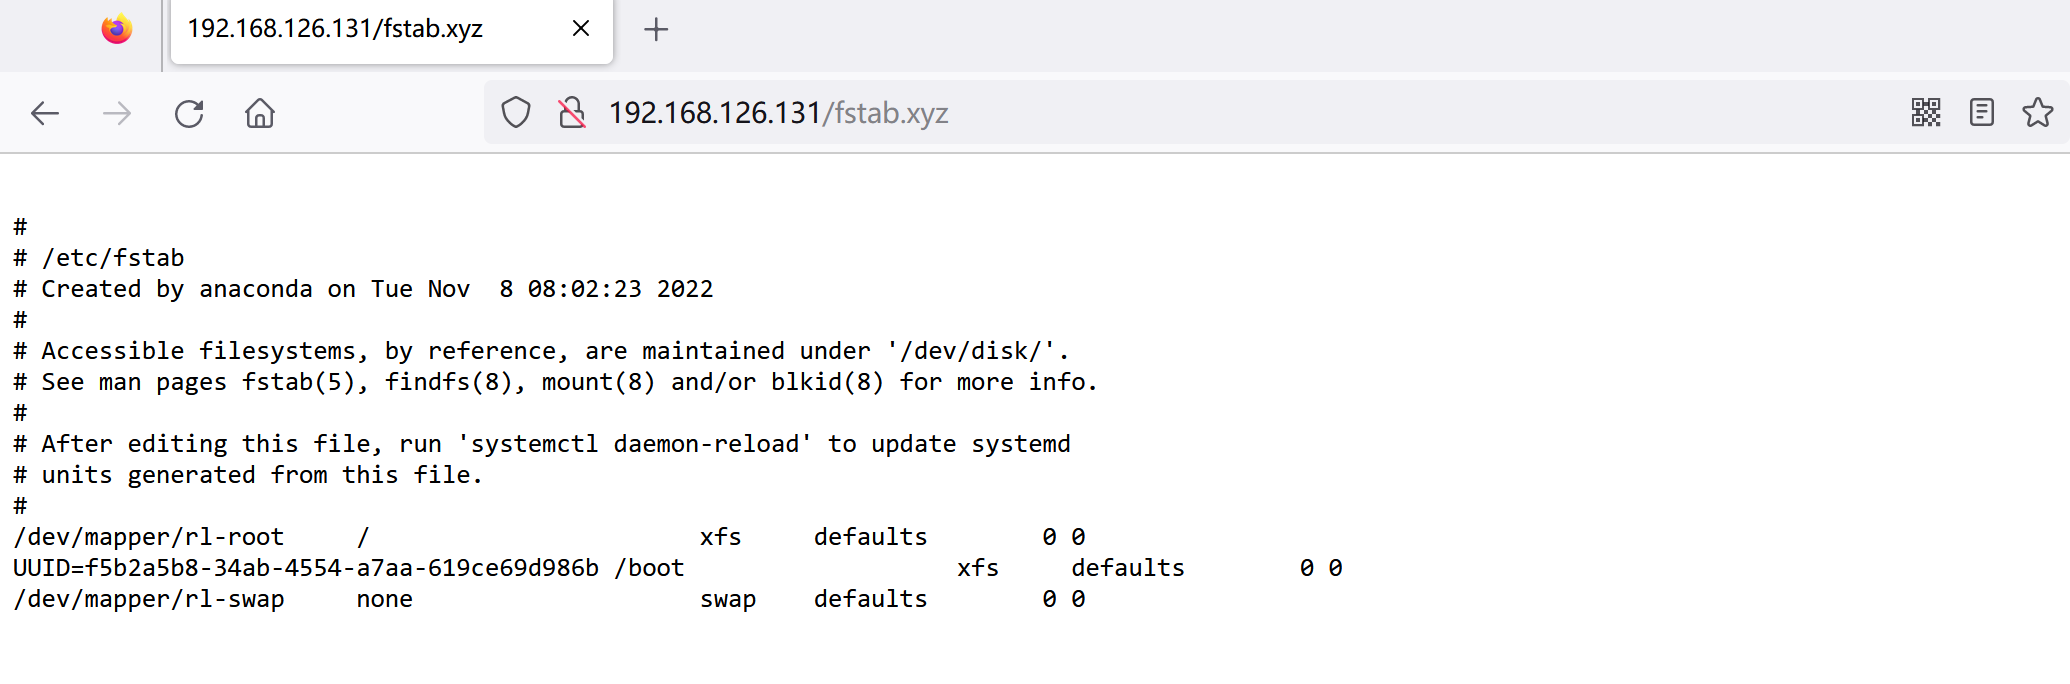The image size is (2070, 684).
Task: Click the 'Created by anaconda' line
Action: click(x=363, y=290)
